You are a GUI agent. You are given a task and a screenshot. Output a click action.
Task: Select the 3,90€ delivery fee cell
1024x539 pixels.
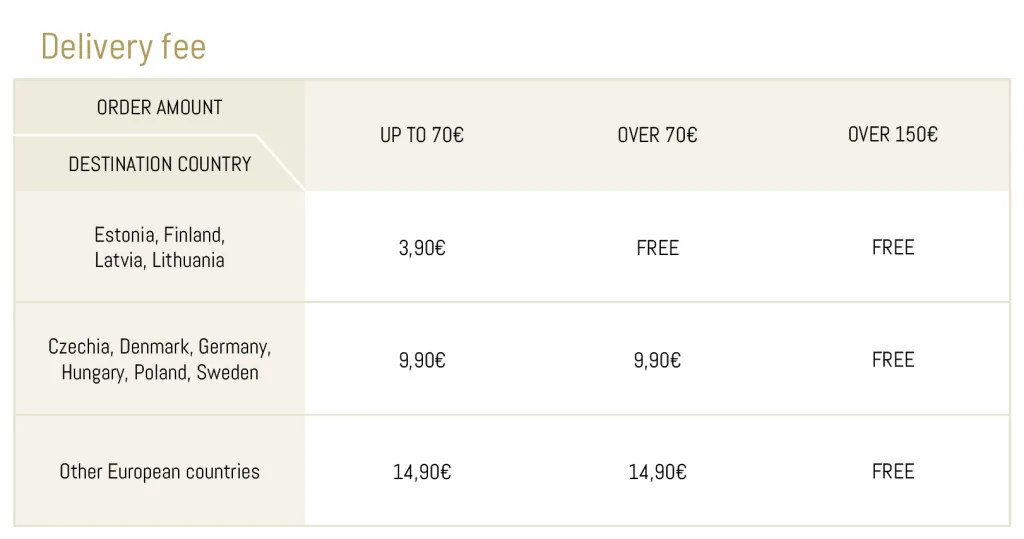(422, 248)
